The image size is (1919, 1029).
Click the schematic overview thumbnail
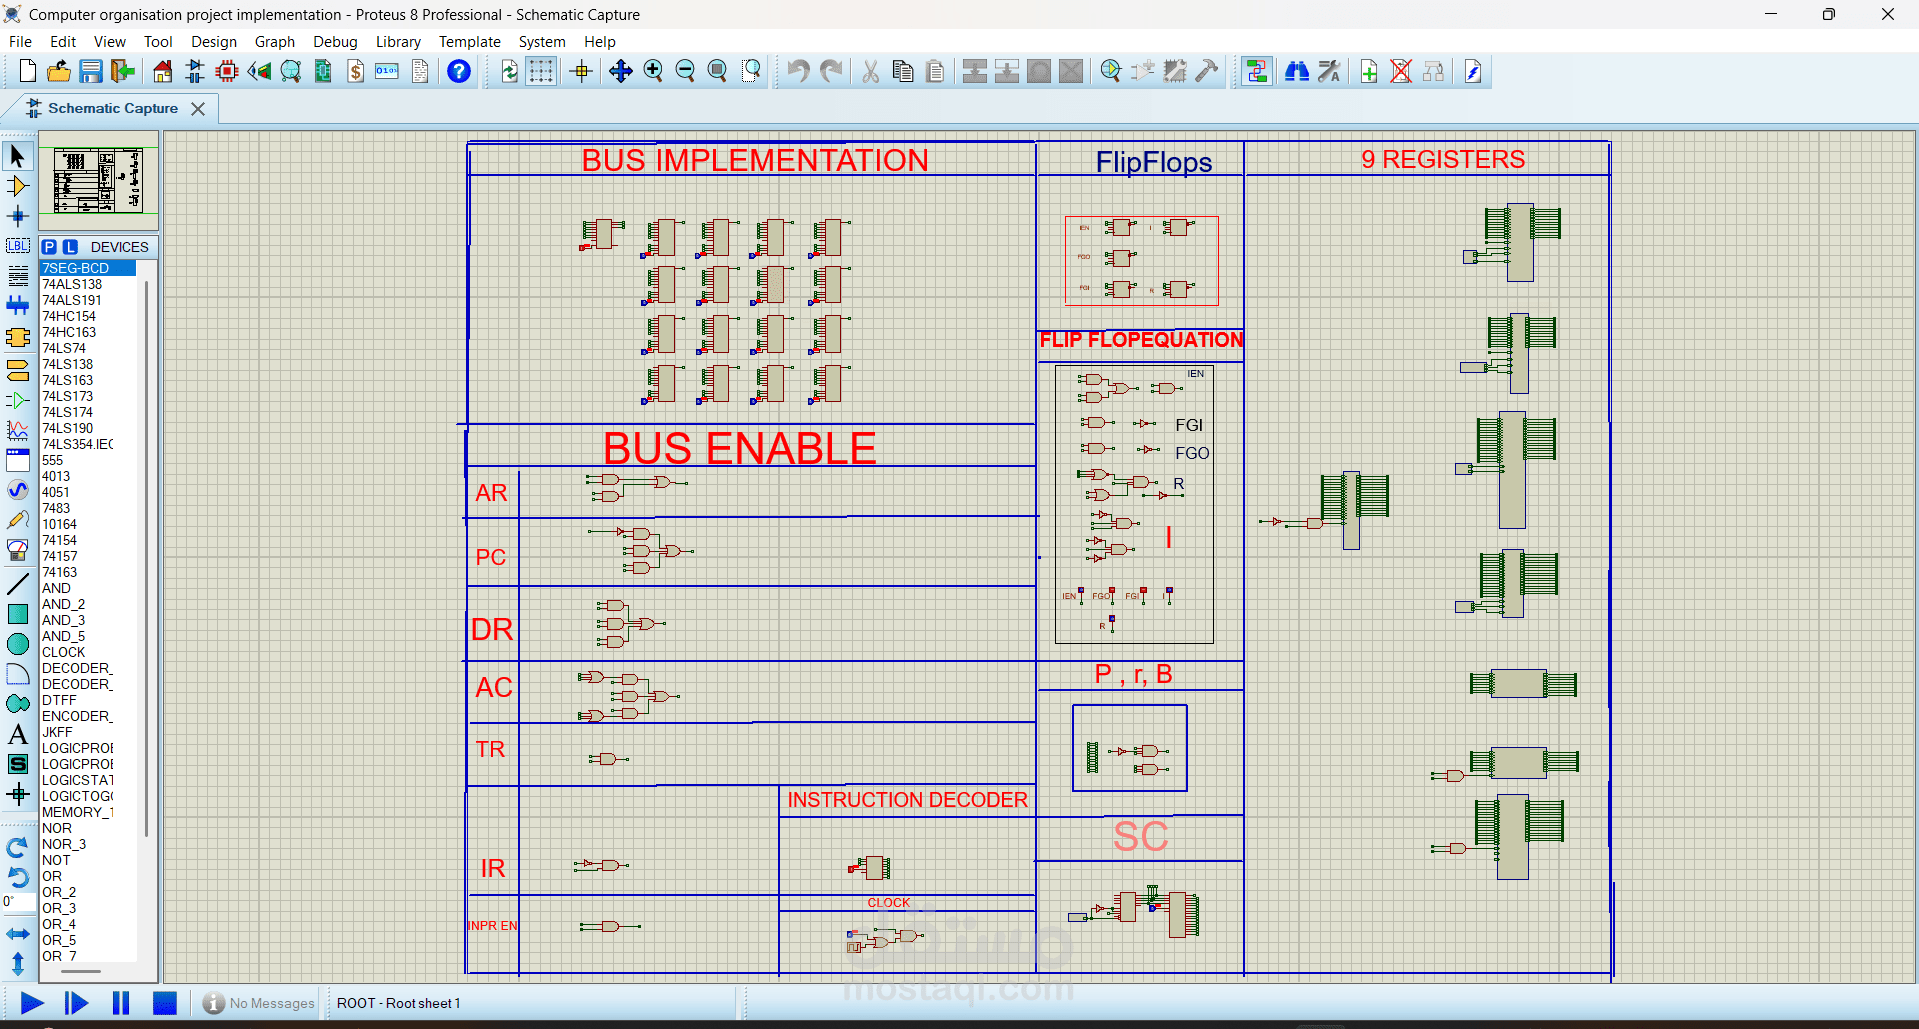coord(98,180)
